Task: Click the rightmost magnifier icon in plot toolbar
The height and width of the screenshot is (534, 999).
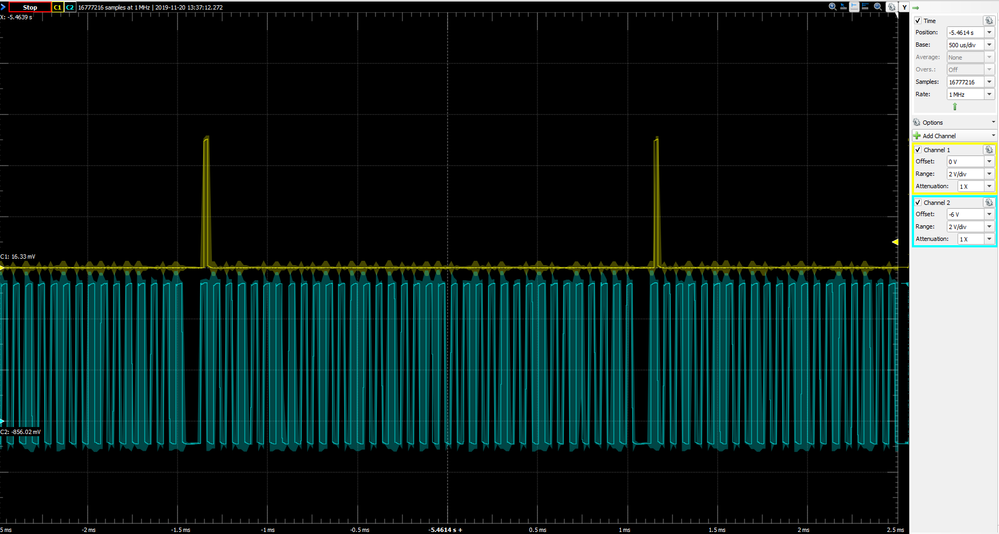Action: point(878,6)
